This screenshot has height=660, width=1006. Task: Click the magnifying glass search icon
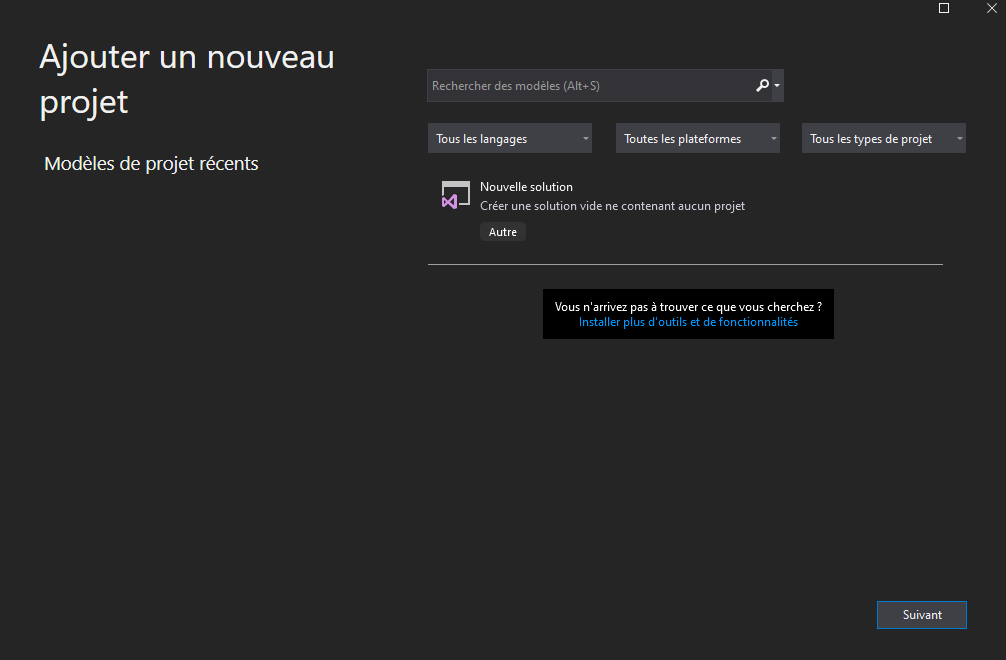(762, 86)
